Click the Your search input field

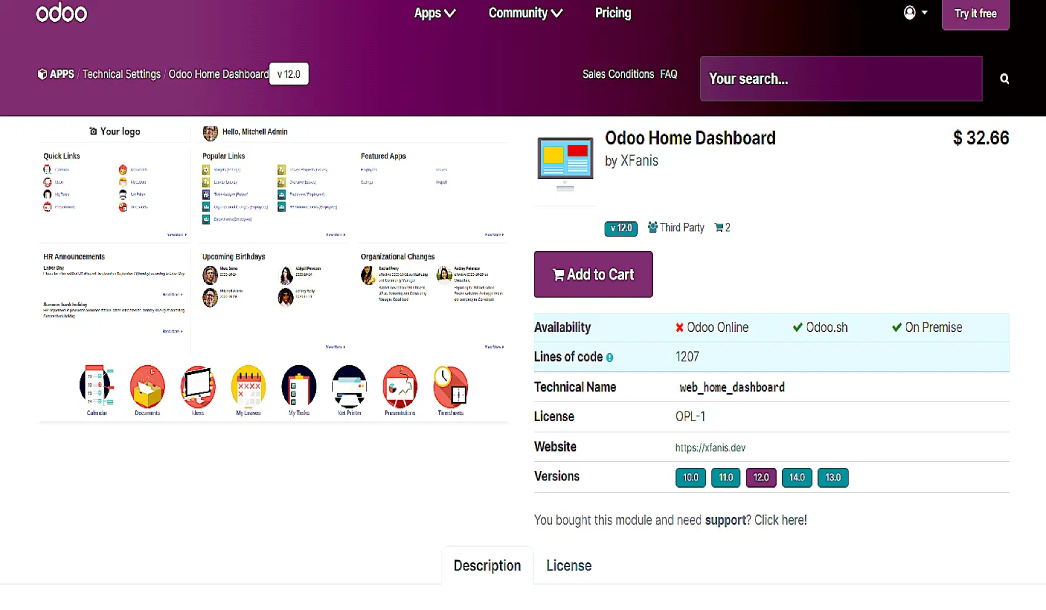[x=840, y=79]
